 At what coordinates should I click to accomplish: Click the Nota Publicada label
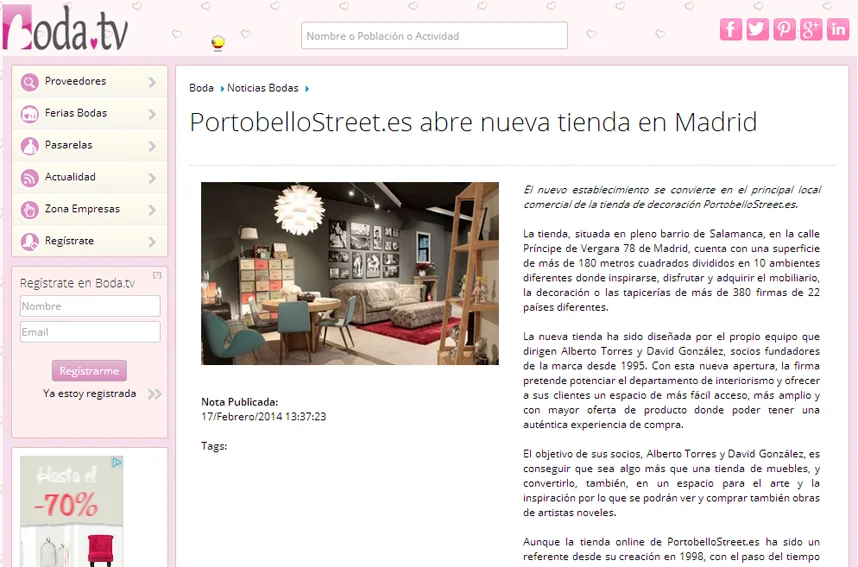coord(240,402)
